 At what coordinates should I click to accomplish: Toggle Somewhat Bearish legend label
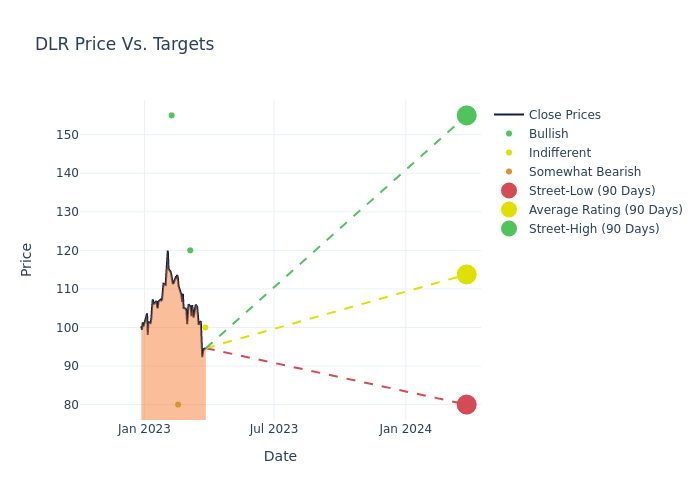[x=584, y=172]
